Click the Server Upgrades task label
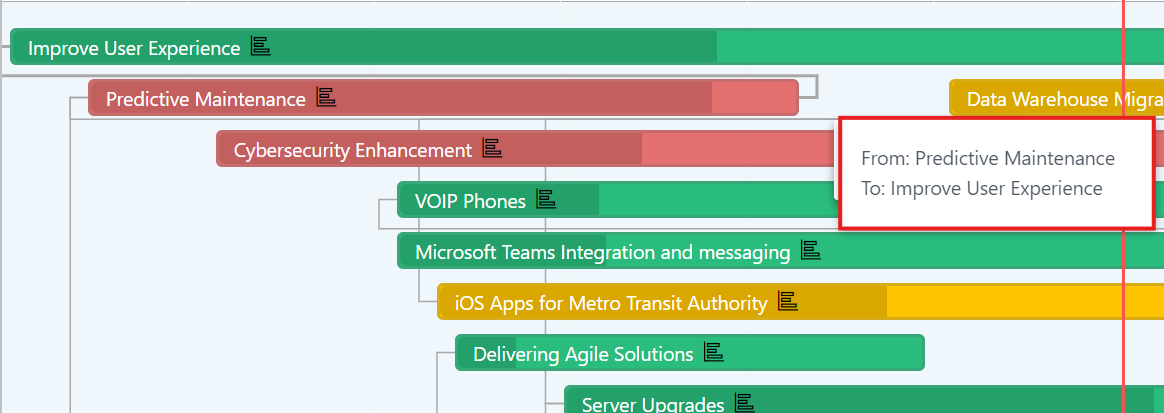Image resolution: width=1164 pixels, height=413 pixels. click(653, 405)
